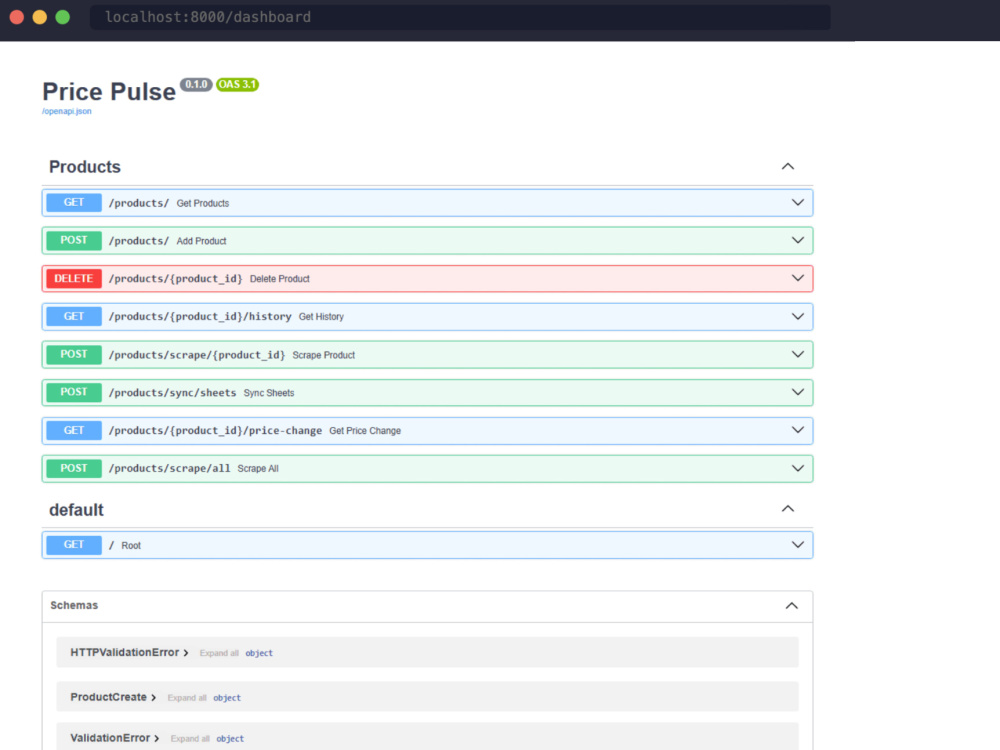
Task: Click Expand all for ProductCreate
Action: coord(187,698)
